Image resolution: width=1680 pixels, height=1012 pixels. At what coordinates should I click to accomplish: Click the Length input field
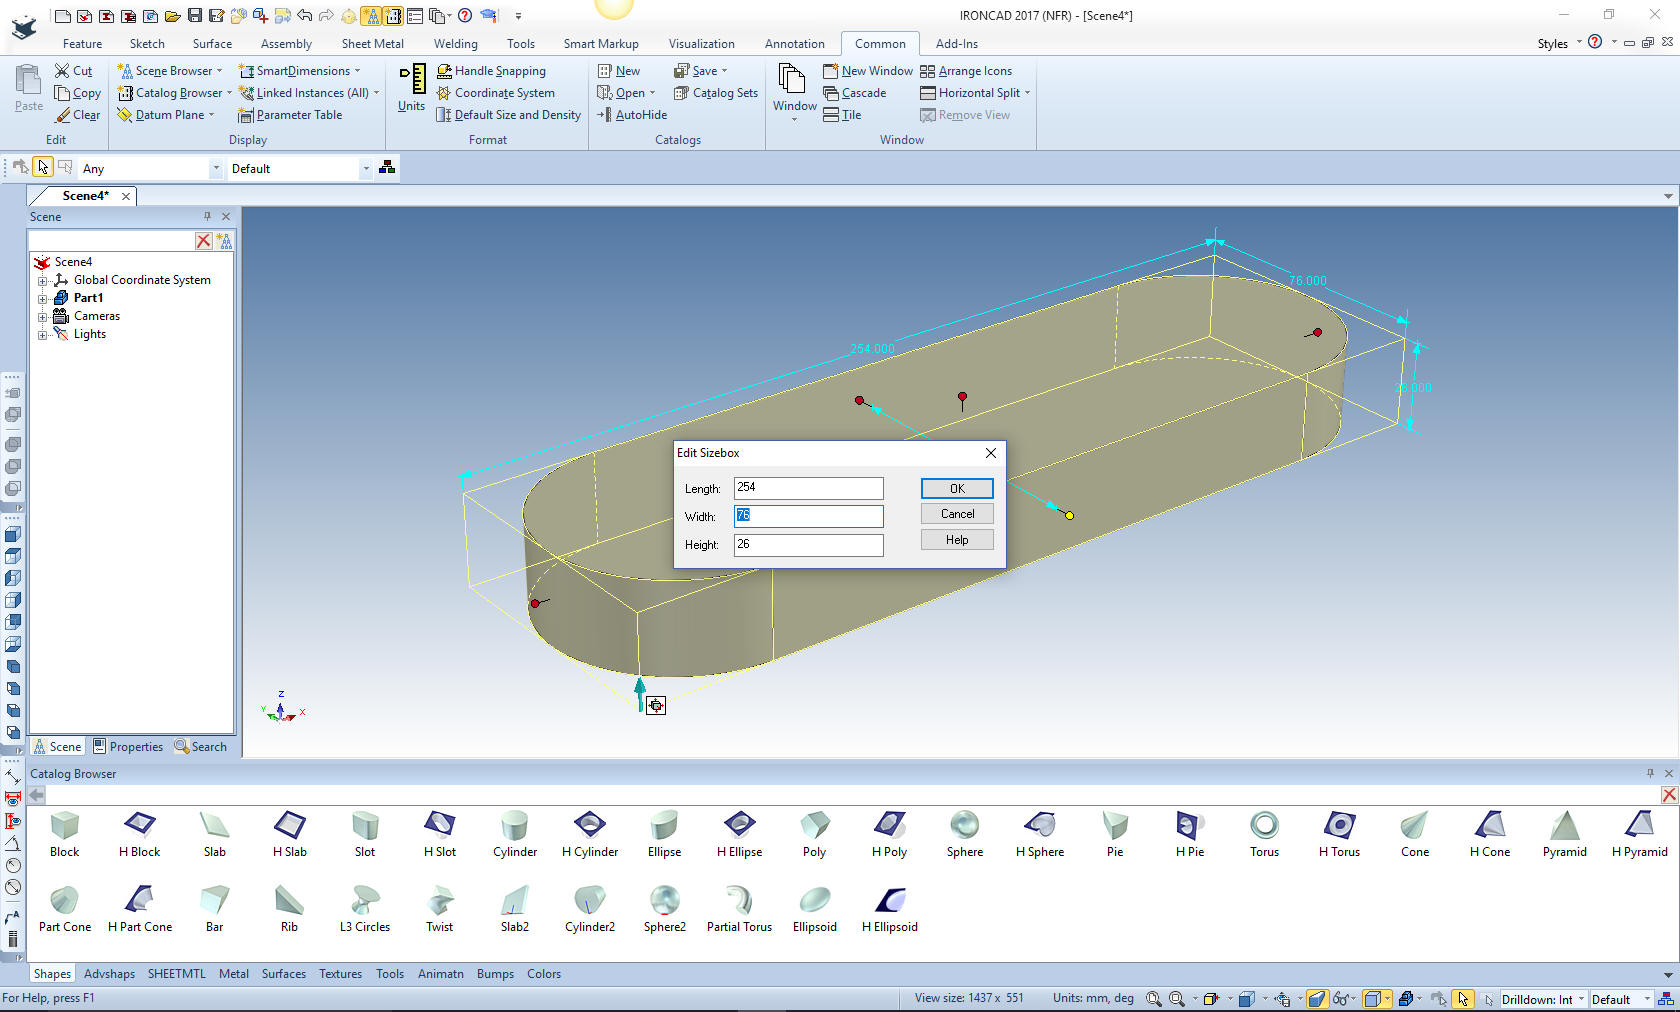click(808, 488)
